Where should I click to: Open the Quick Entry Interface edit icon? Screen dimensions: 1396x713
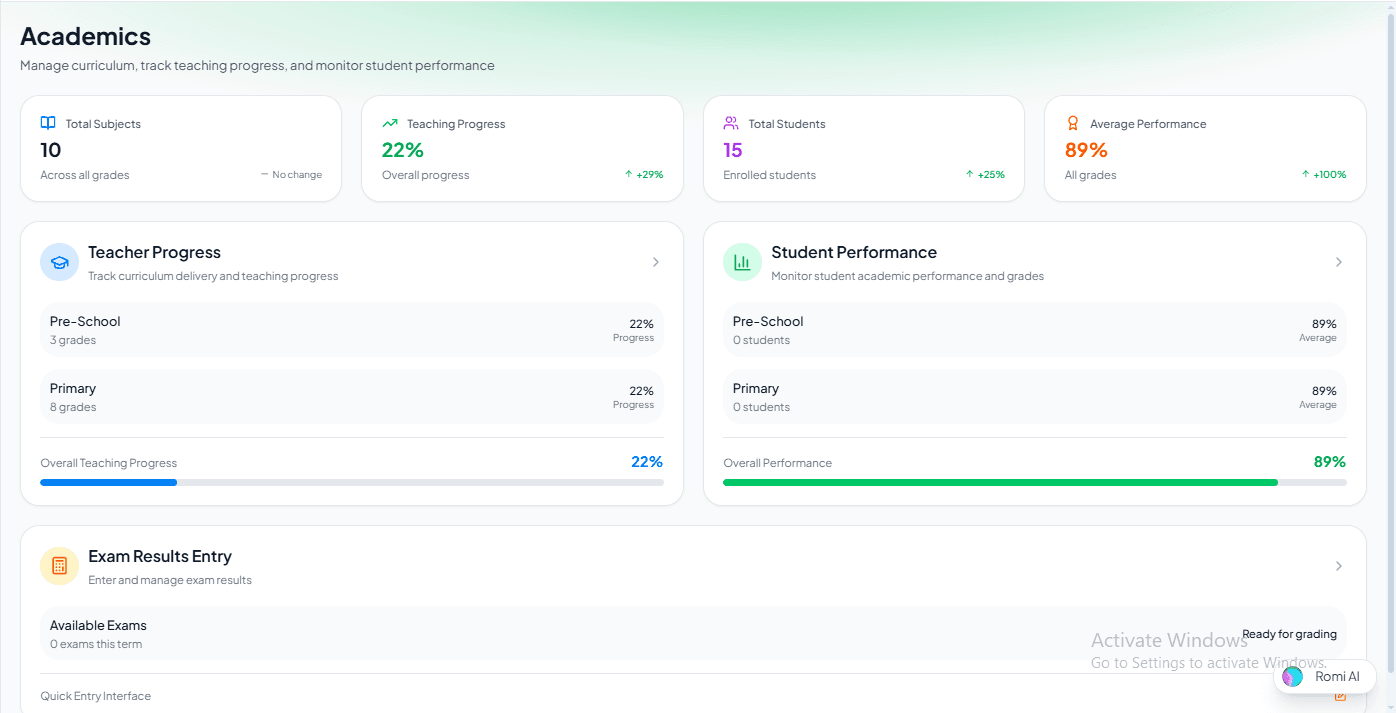(x=1339, y=695)
